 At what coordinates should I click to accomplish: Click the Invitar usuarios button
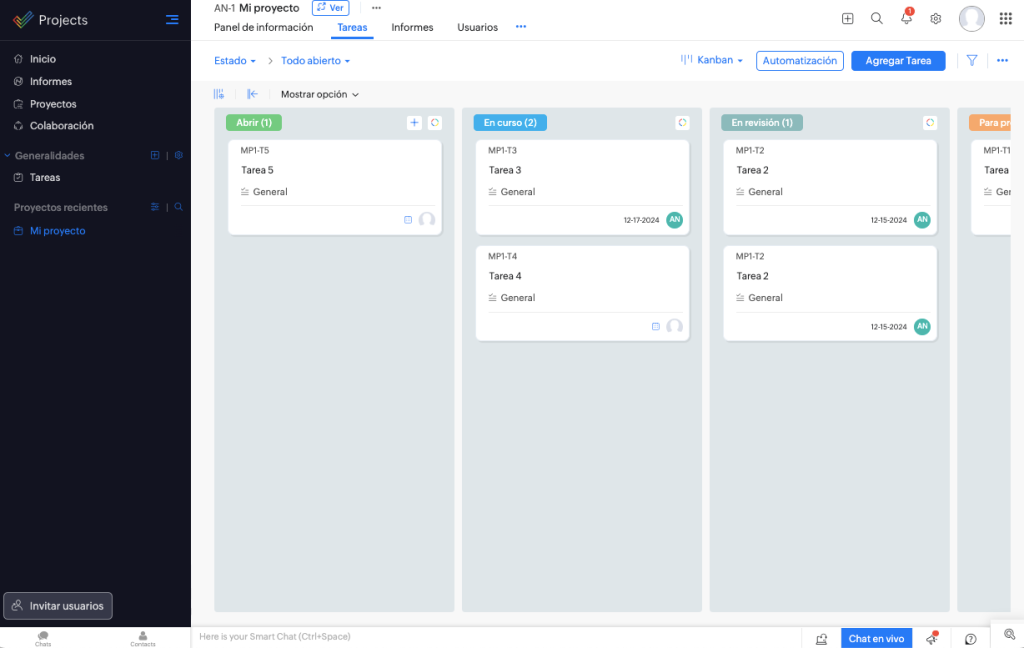[x=57, y=605]
